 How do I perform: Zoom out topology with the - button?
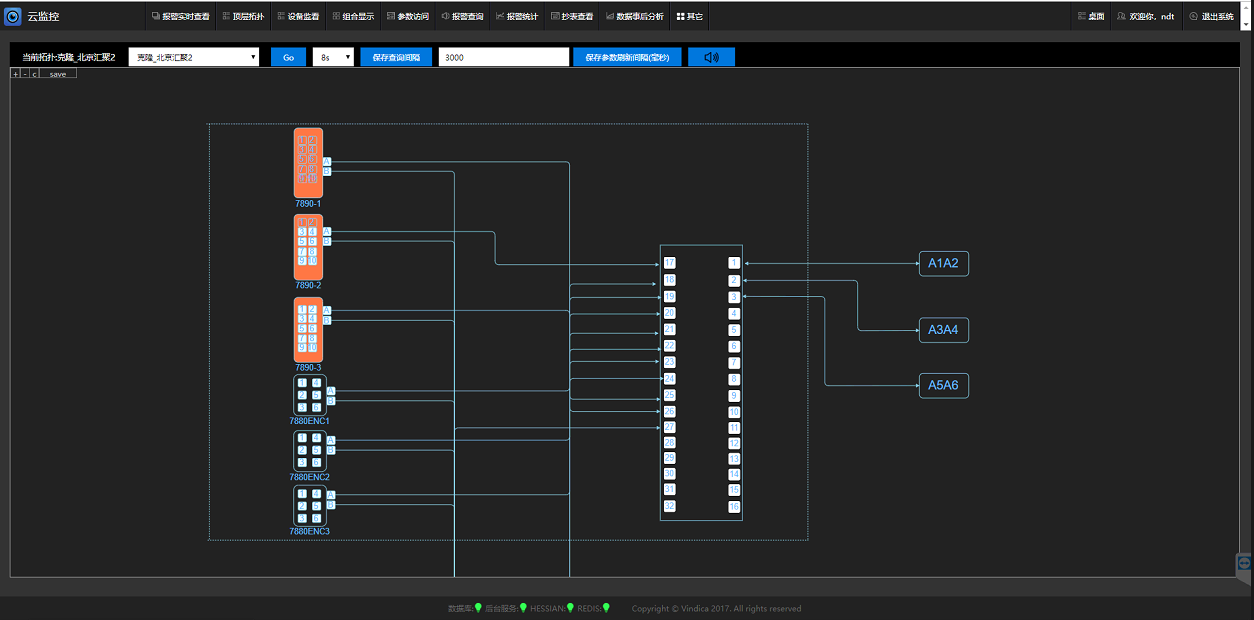(x=24, y=74)
